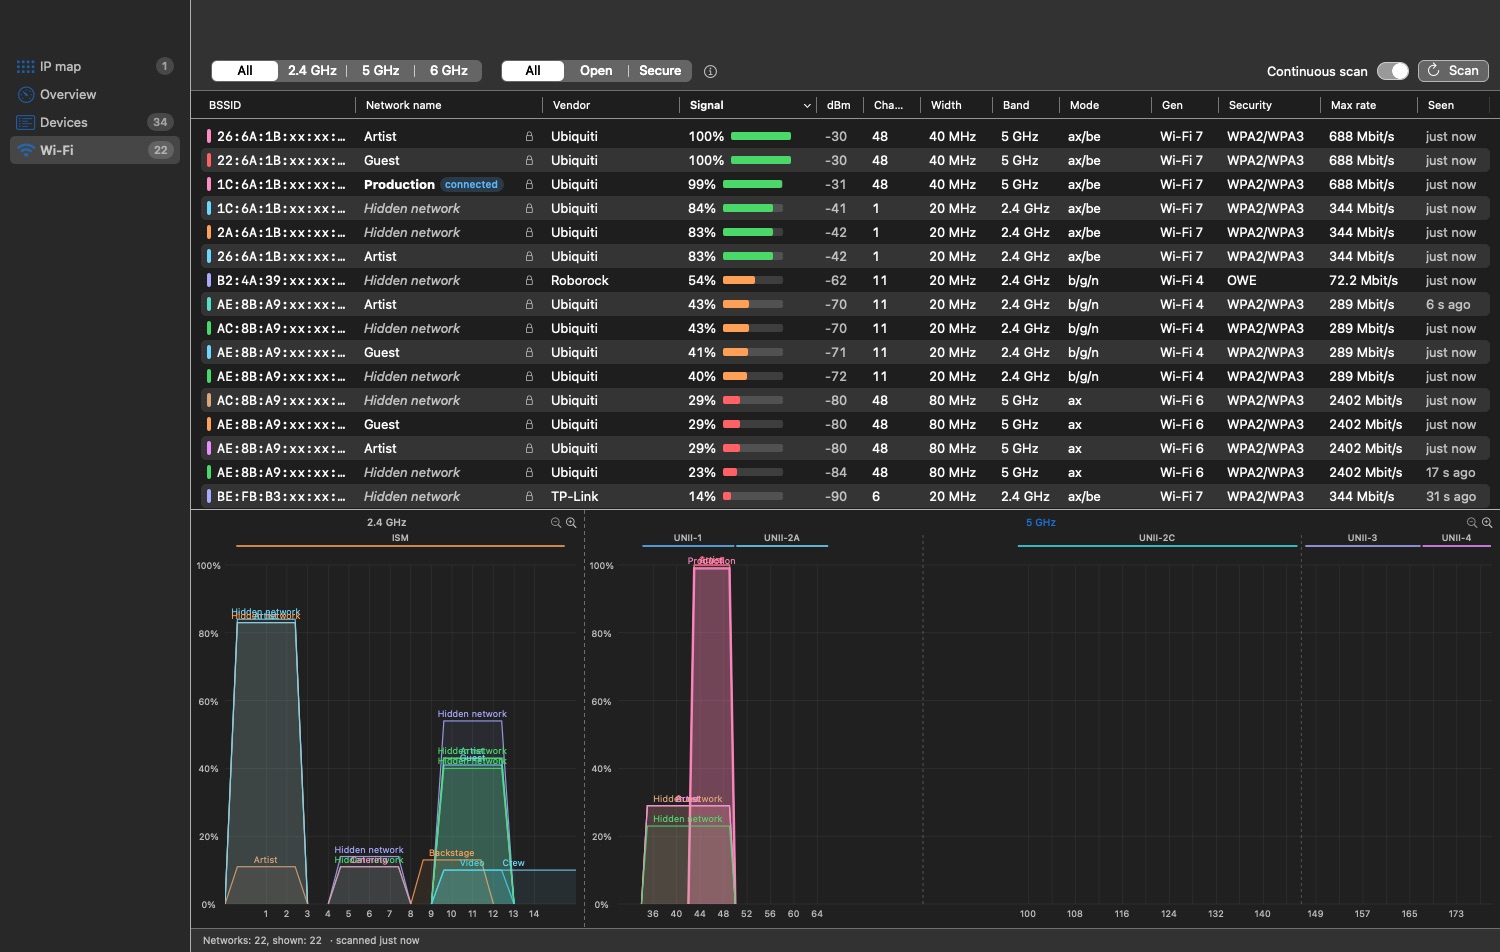Filter networks to 5 GHz band
This screenshot has height=952, width=1500.
(380, 71)
